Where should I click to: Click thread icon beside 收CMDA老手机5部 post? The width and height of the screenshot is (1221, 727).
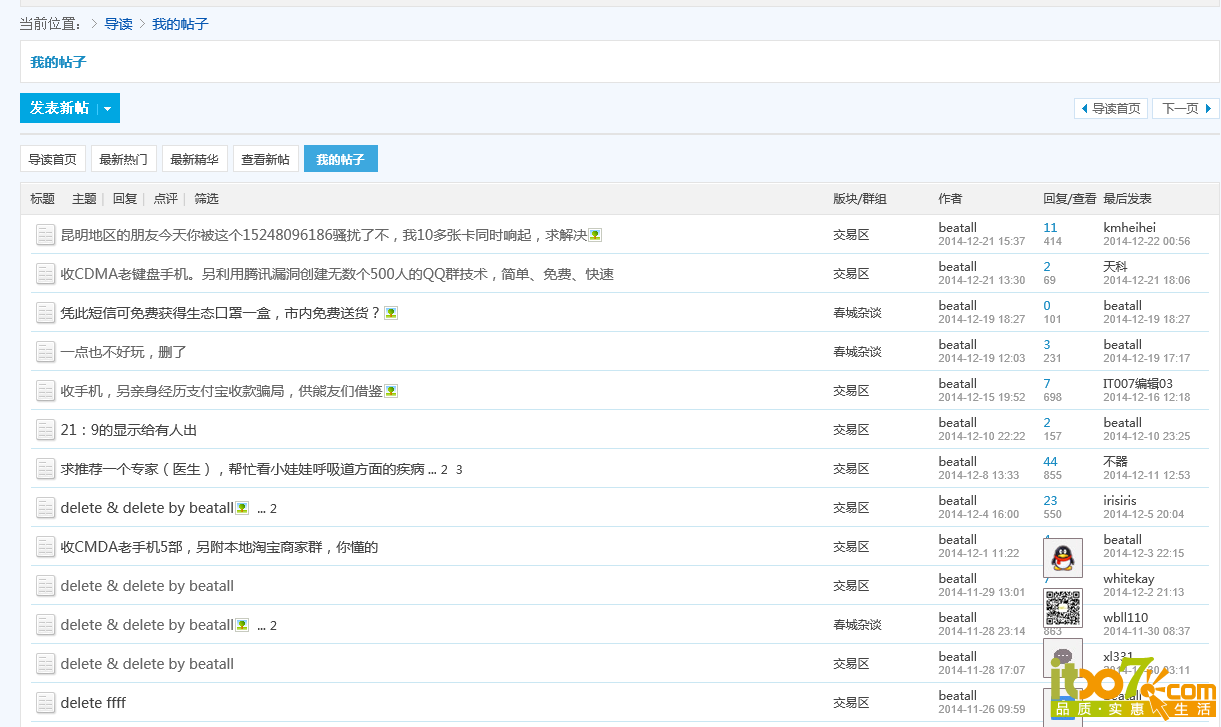[x=45, y=547]
